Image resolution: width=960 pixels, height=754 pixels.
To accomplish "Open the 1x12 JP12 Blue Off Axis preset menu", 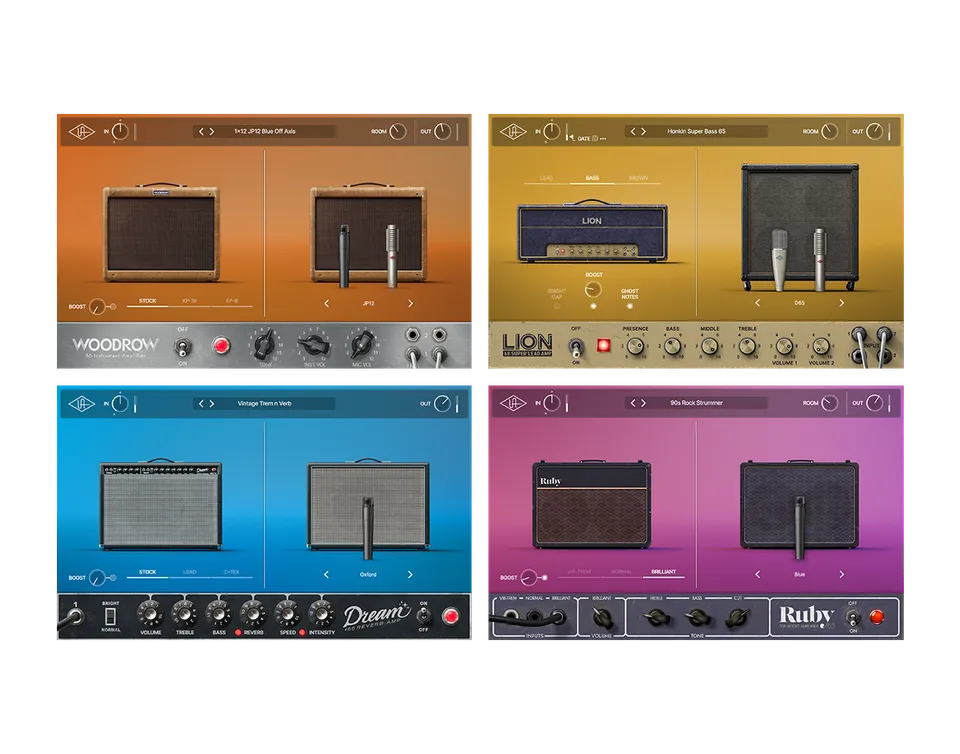I will click(x=264, y=132).
